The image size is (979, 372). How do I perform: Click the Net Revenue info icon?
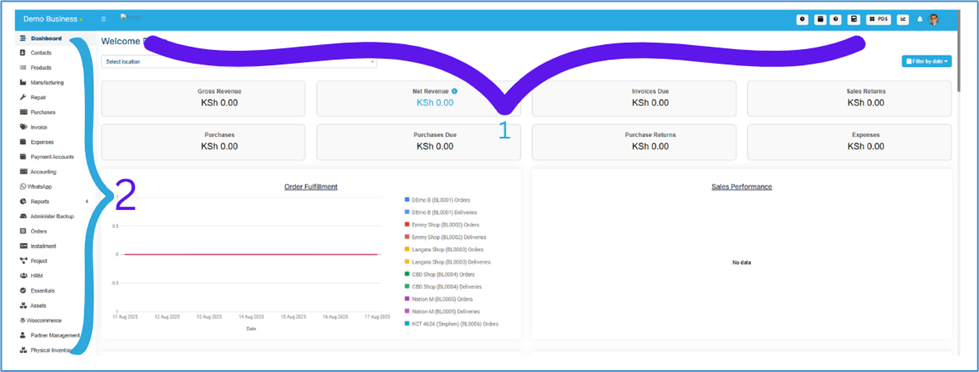coord(454,91)
